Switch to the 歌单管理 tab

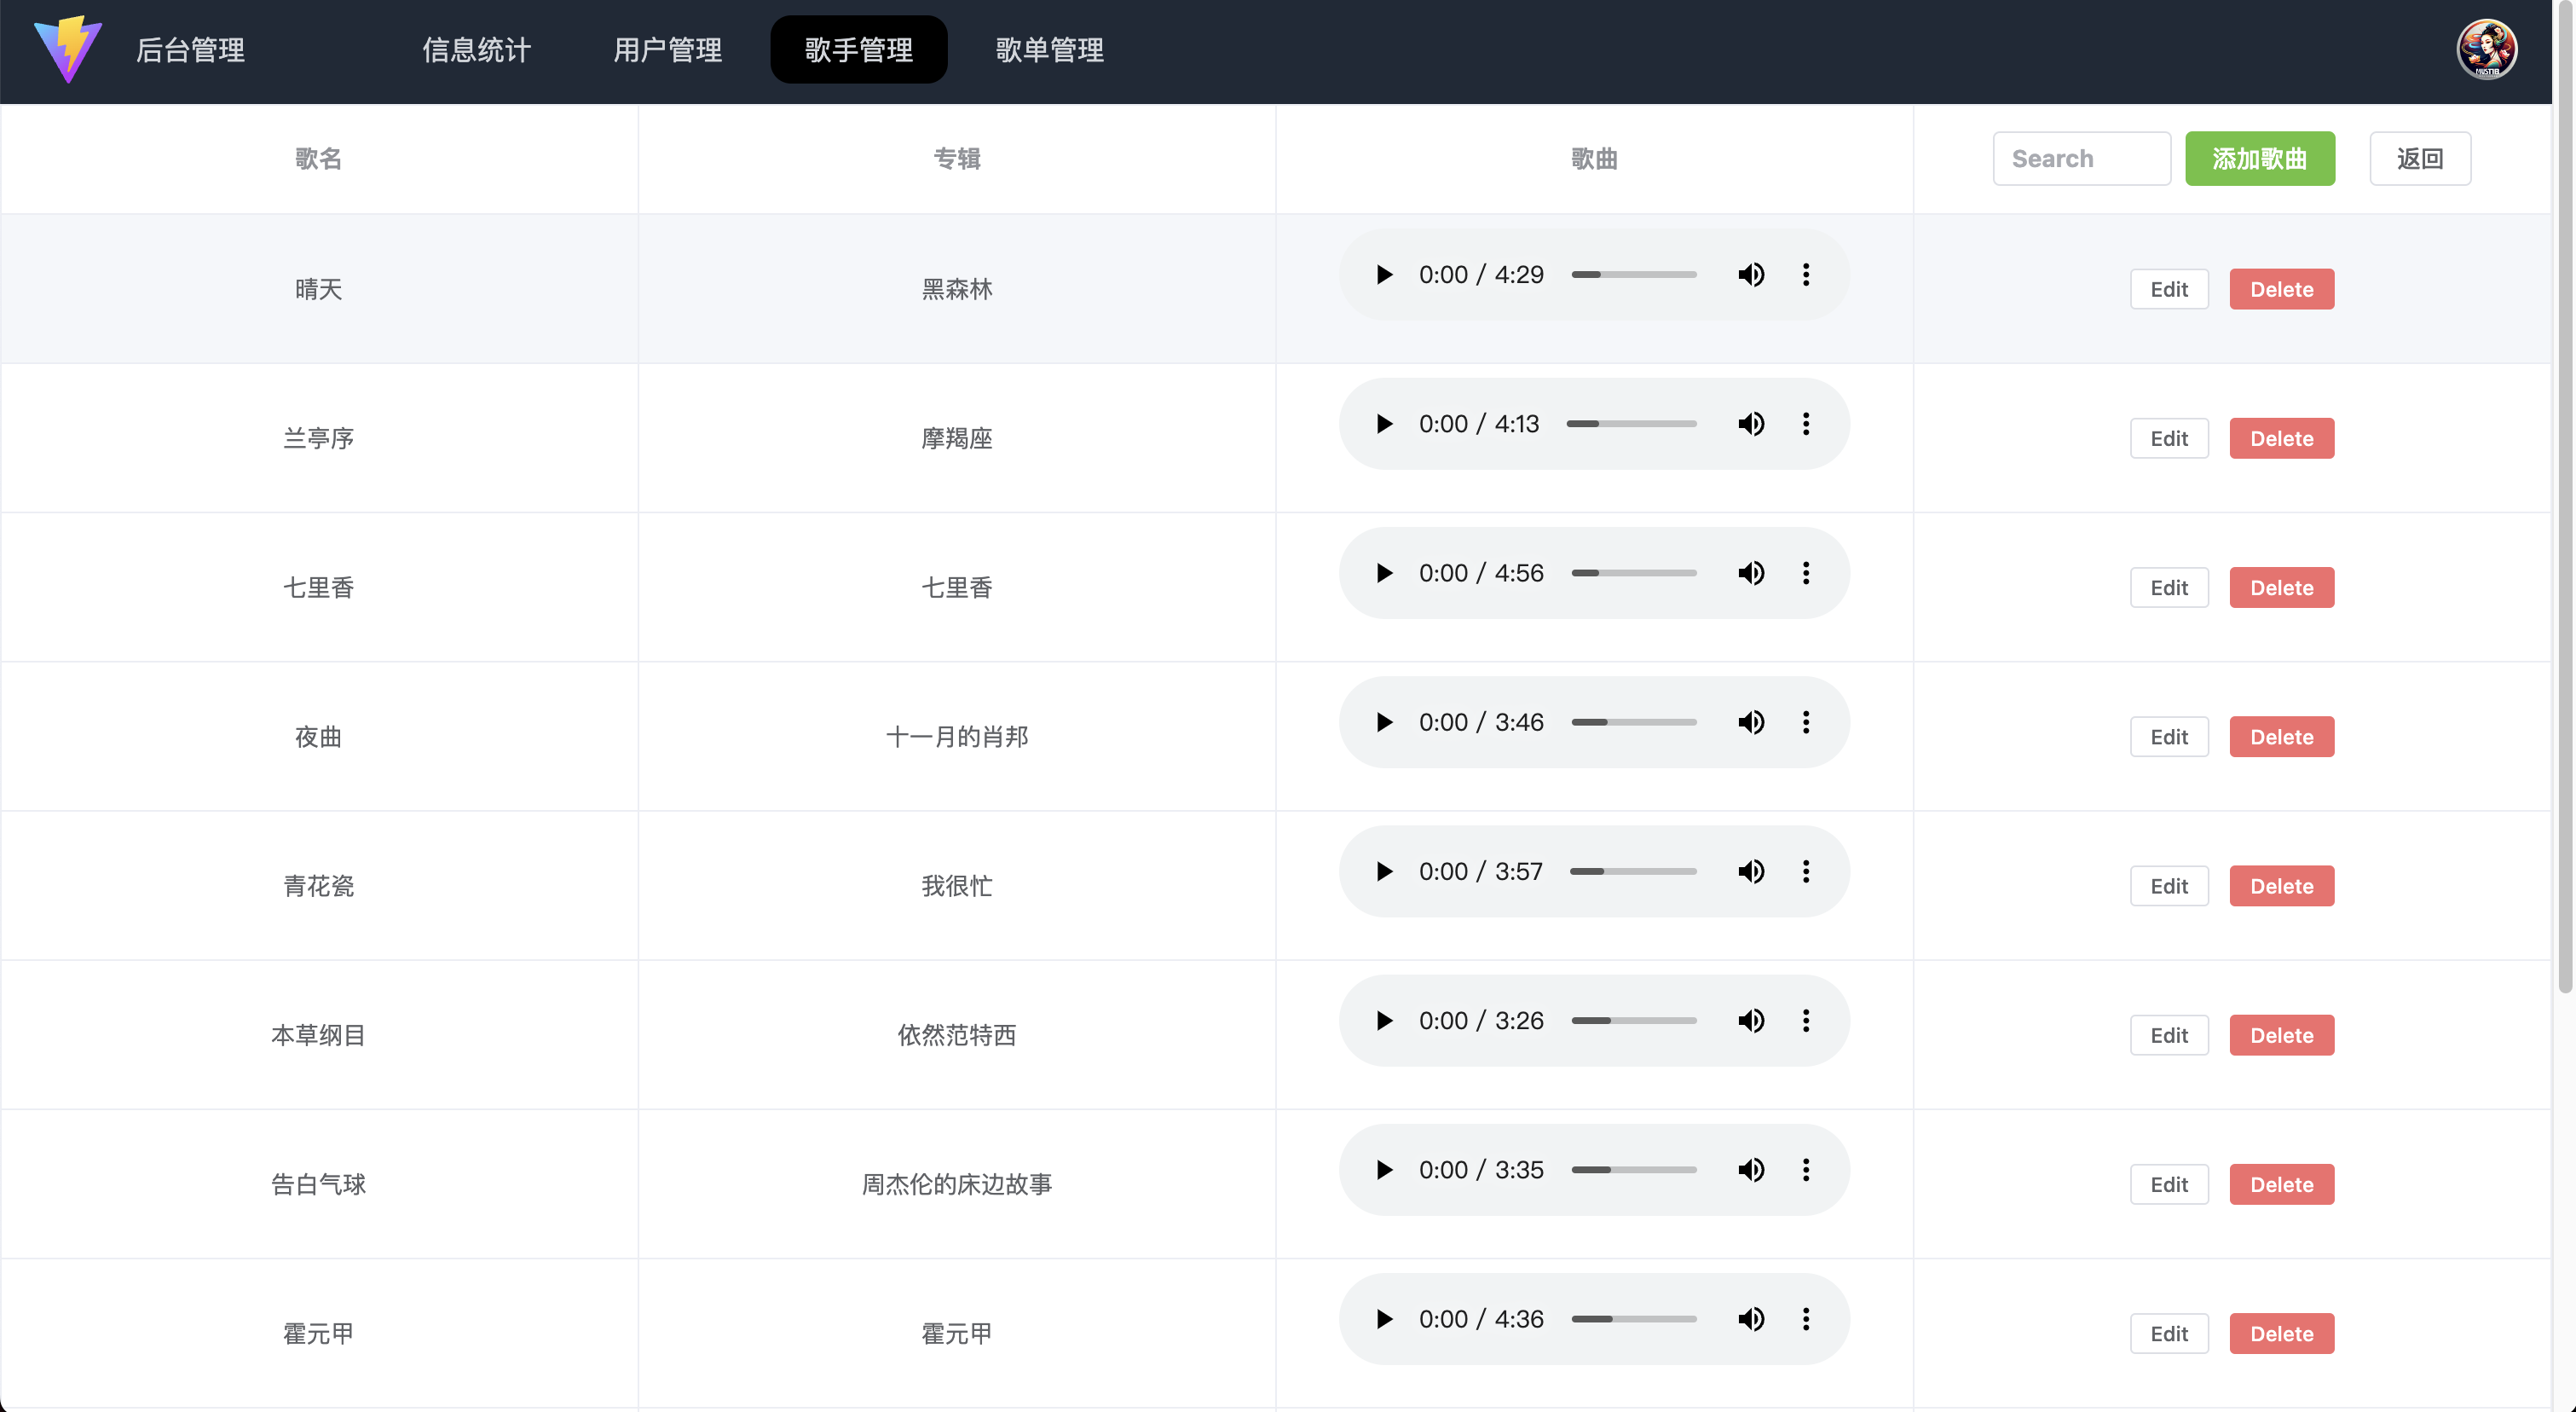click(1049, 49)
